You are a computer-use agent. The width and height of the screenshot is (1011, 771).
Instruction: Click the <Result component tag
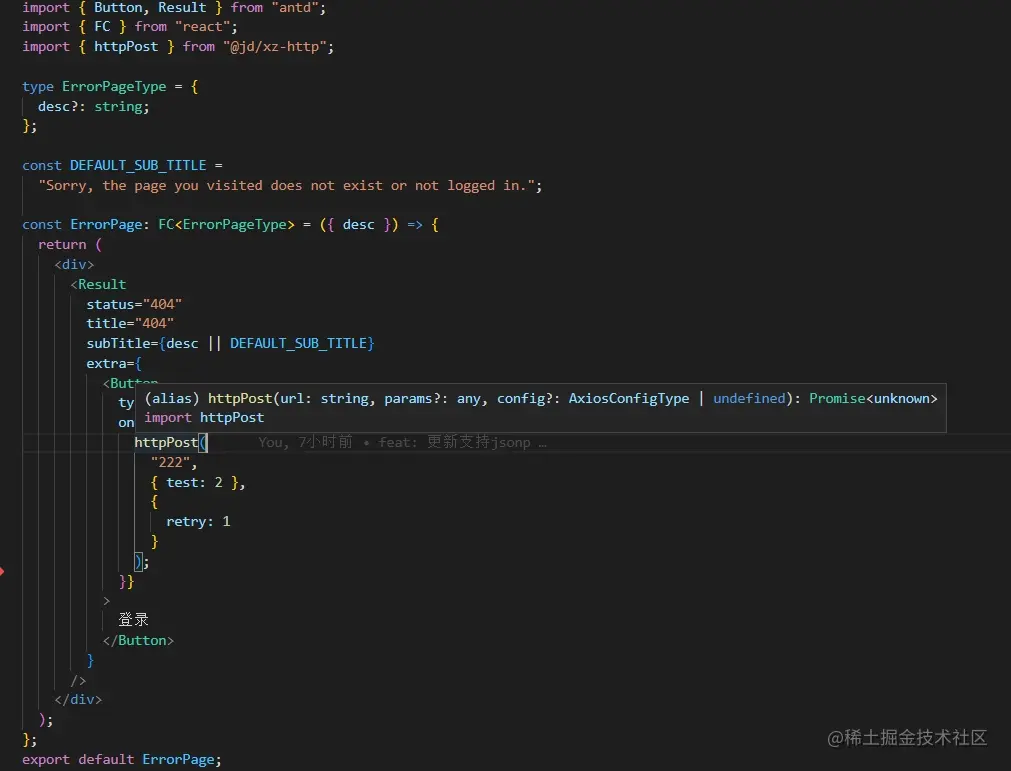[x=98, y=284]
